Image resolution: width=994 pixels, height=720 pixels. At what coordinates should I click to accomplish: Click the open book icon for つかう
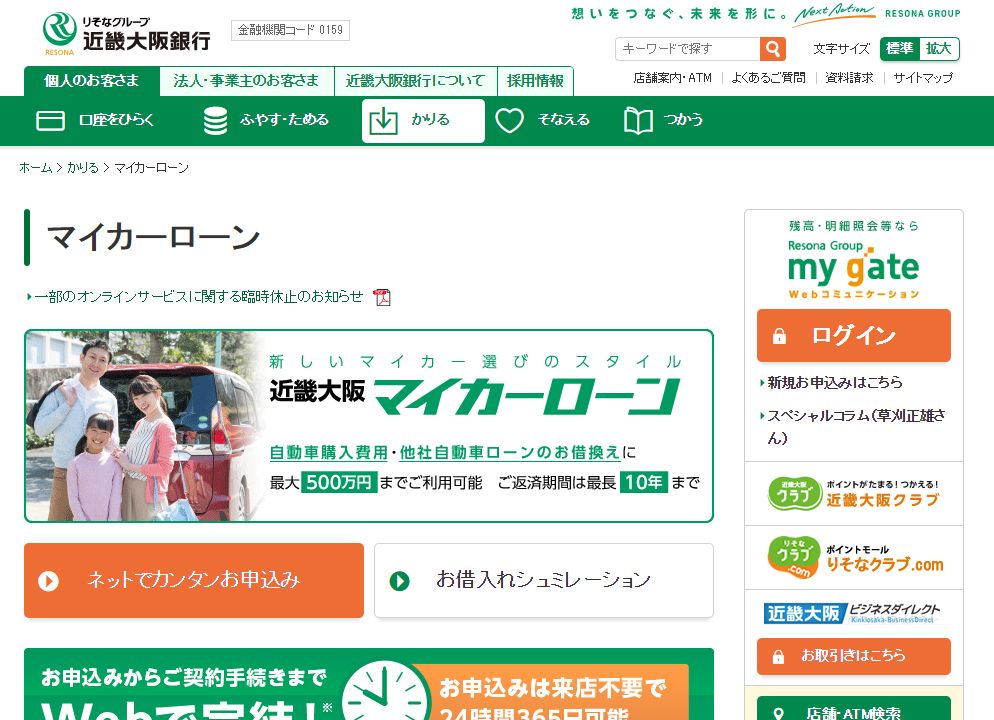(x=638, y=120)
